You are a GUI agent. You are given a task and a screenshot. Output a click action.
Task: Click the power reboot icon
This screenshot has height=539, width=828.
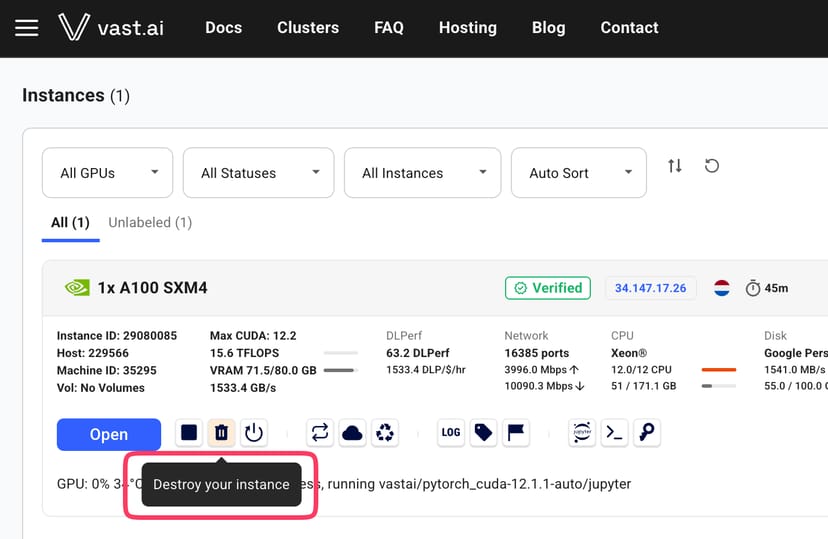pyautogui.click(x=254, y=432)
